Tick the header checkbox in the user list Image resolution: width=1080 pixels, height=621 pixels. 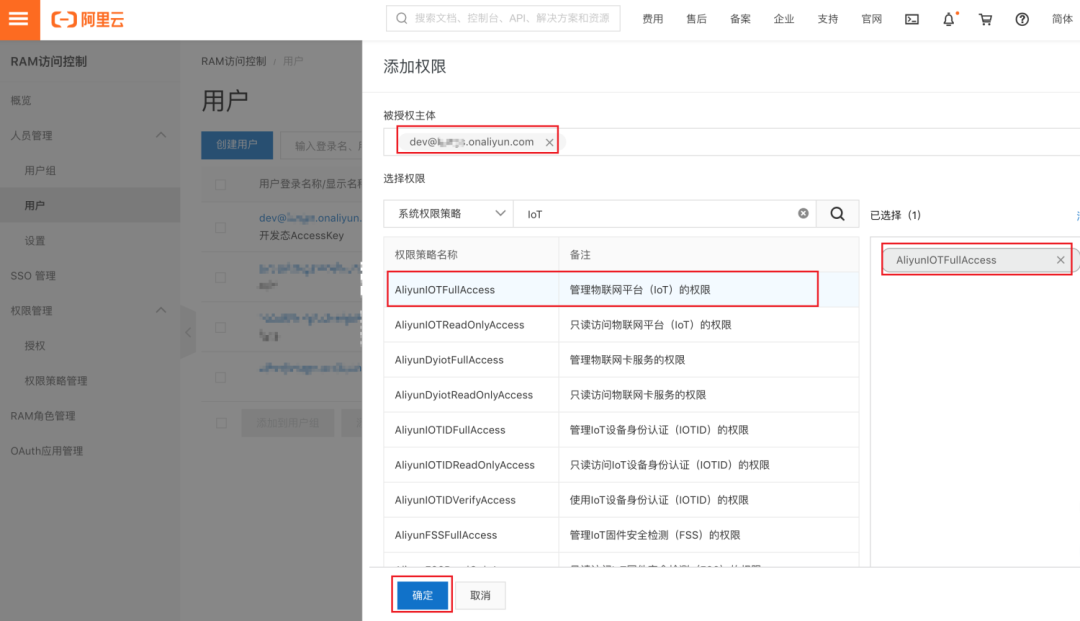point(220,184)
